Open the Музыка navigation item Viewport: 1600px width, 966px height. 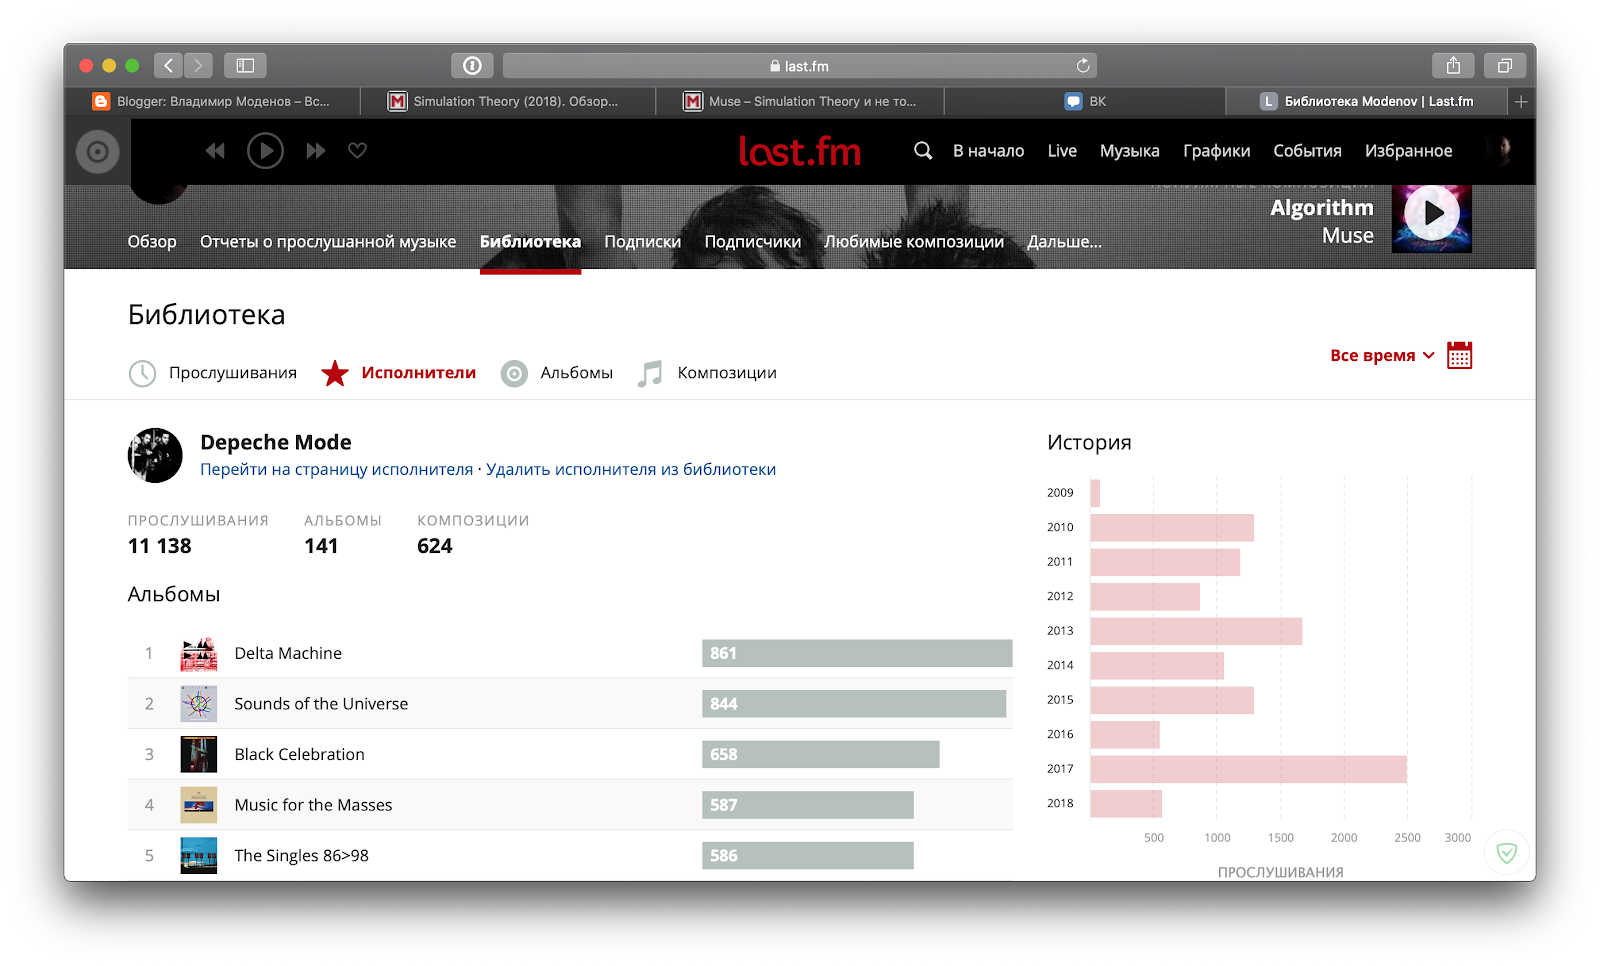[1130, 151]
